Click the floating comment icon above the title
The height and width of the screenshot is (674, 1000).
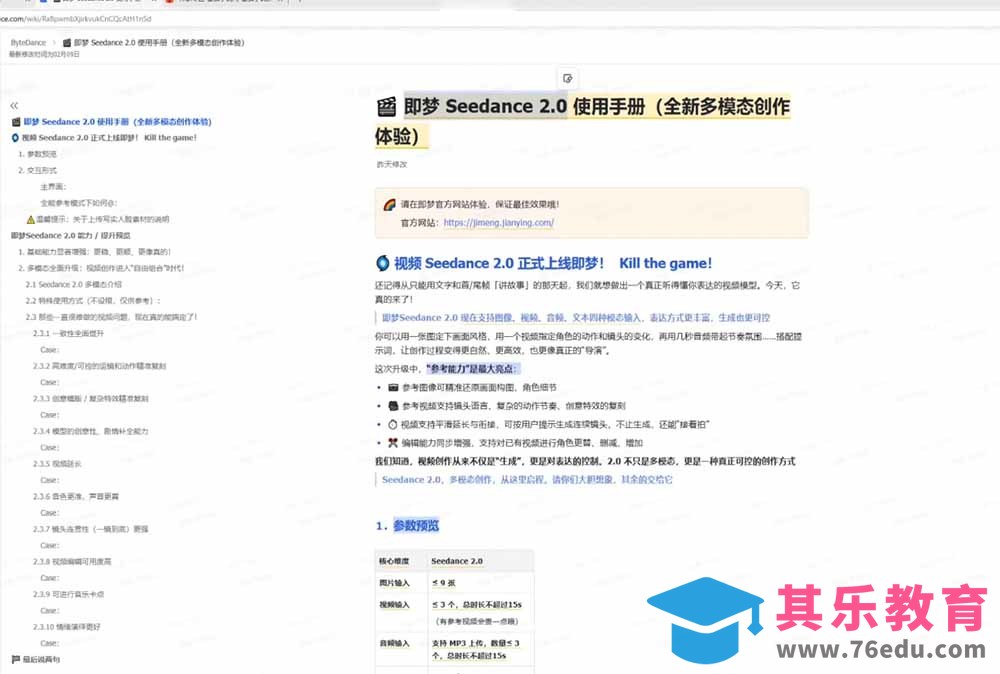click(x=568, y=78)
